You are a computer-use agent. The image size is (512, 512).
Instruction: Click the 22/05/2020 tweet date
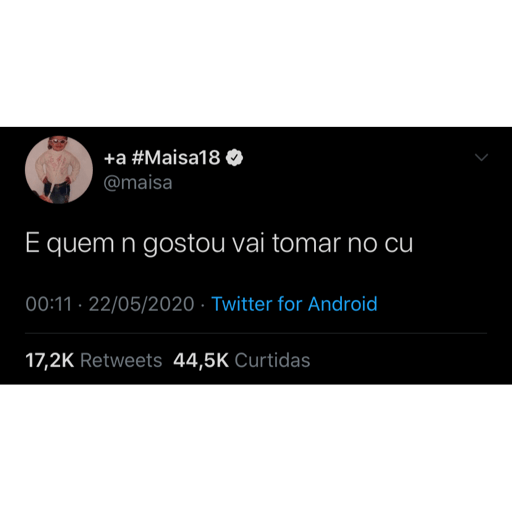(x=141, y=304)
